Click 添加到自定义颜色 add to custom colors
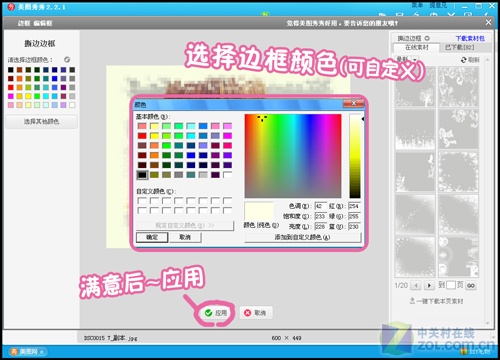Viewport: 500px width, 360px height. click(303, 237)
